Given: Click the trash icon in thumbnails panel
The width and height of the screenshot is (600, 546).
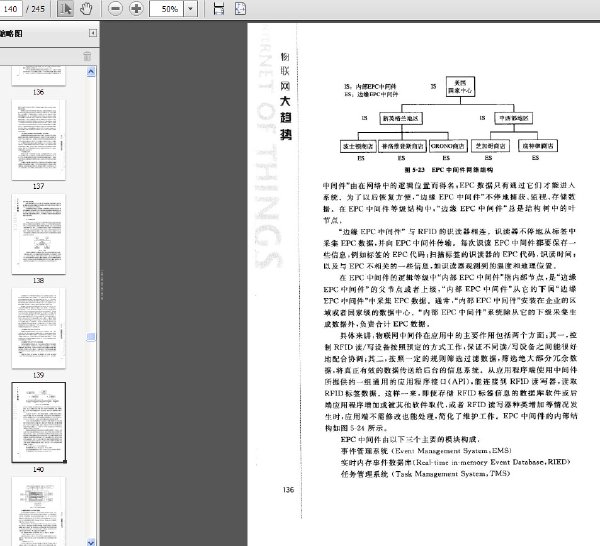Looking at the screenshot, I should [87, 56].
